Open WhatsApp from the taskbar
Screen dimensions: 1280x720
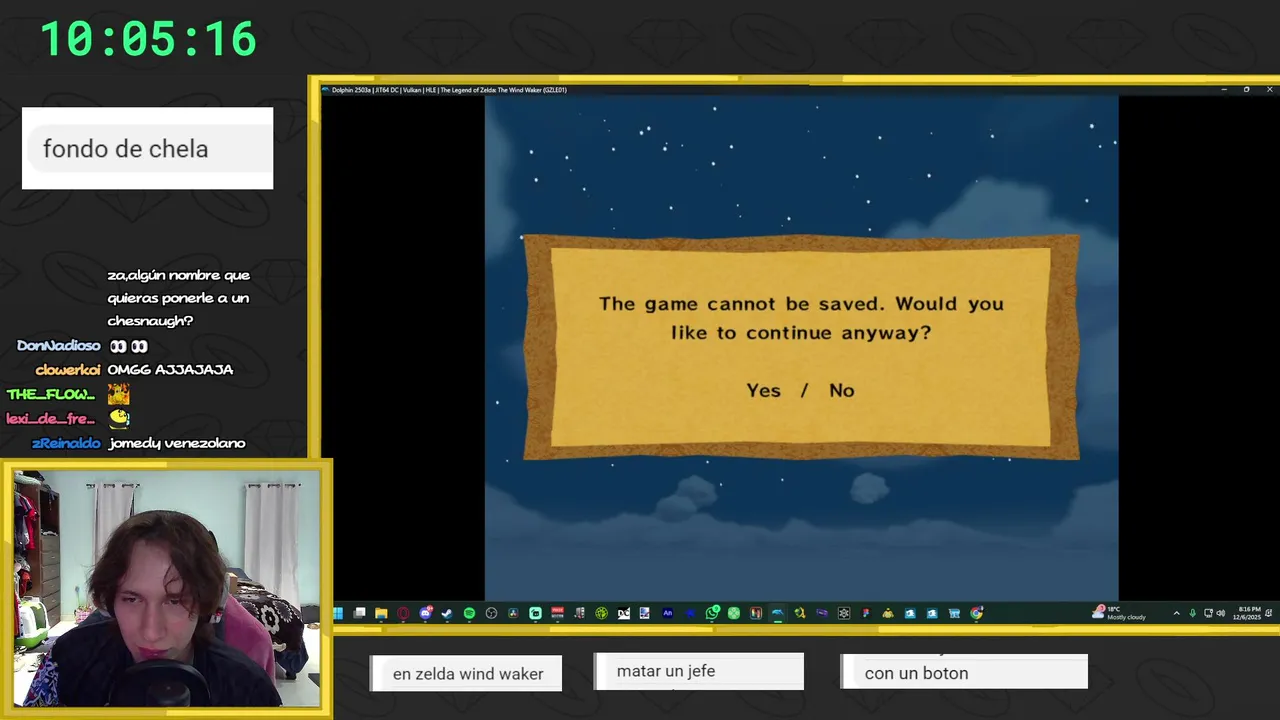[x=712, y=613]
